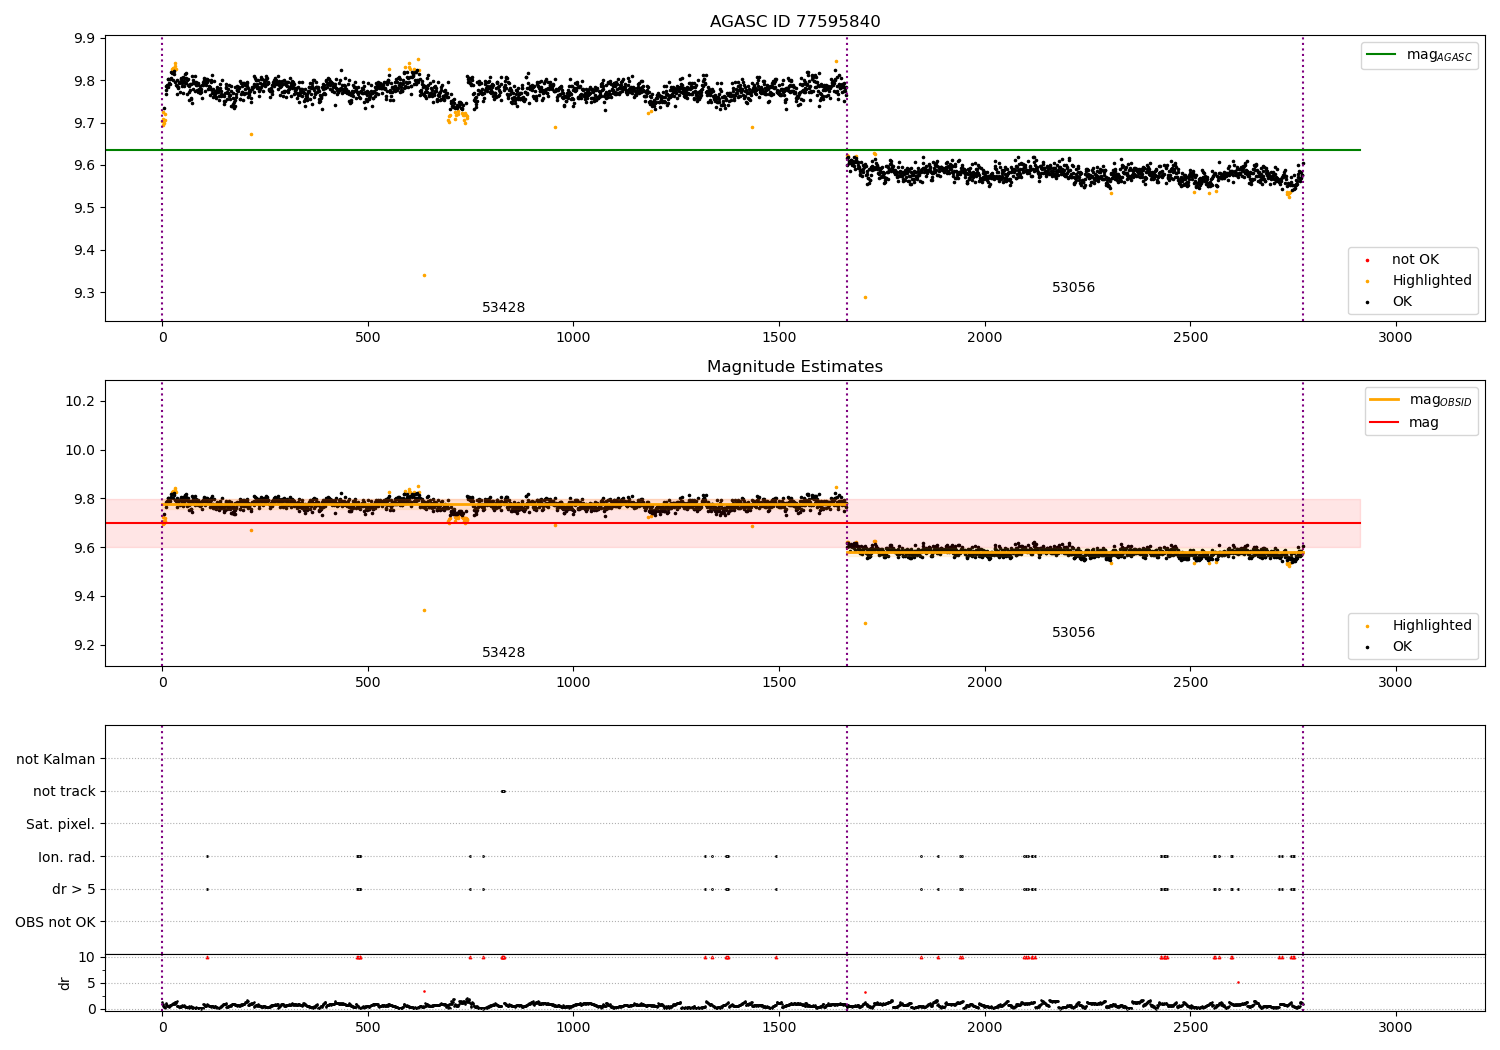Click the "Sat. pixel." axis label
The width and height of the screenshot is (1500, 1050).
pos(61,825)
